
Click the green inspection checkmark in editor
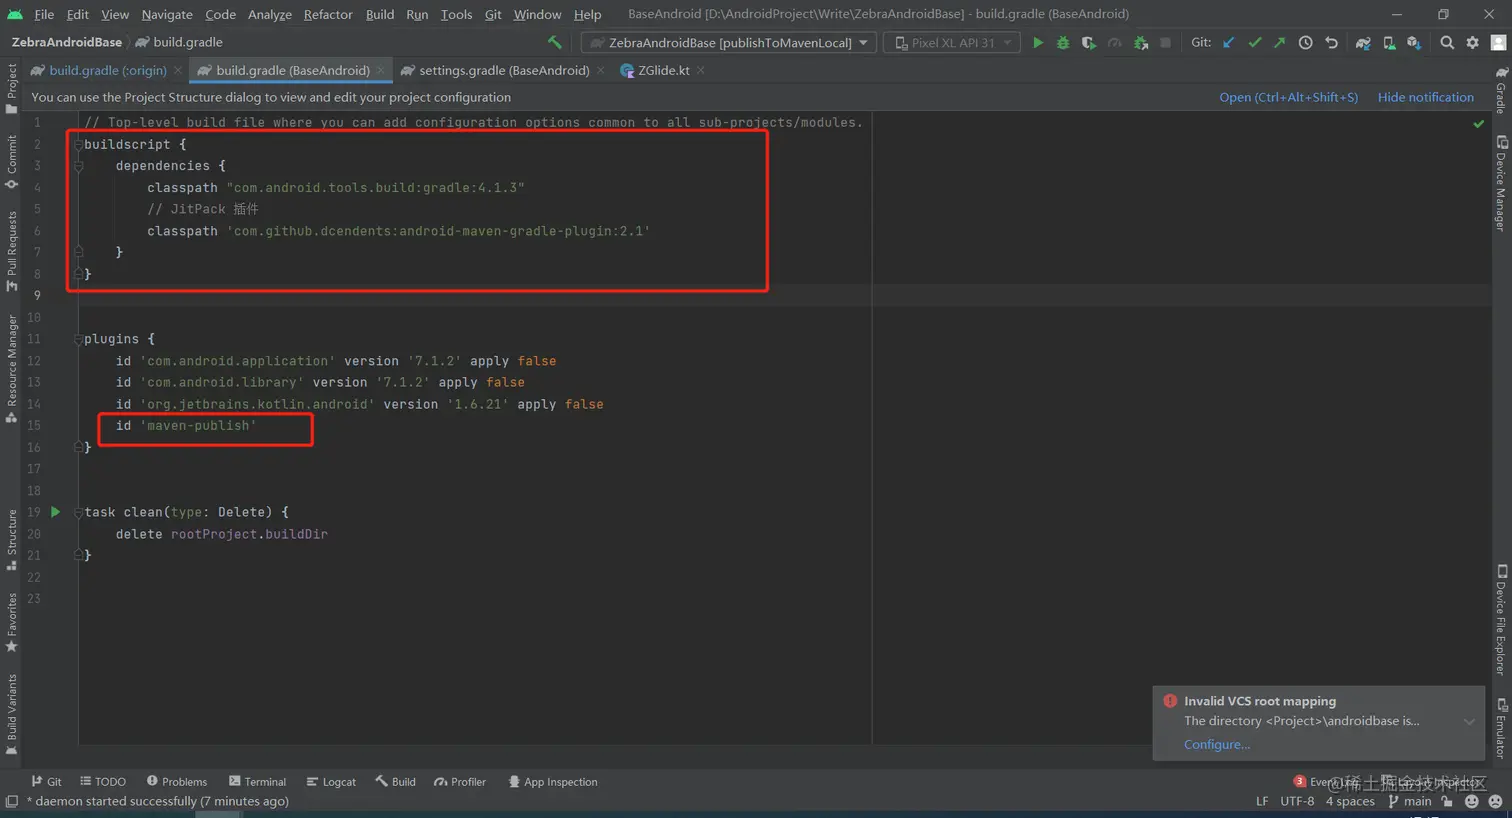[1478, 124]
